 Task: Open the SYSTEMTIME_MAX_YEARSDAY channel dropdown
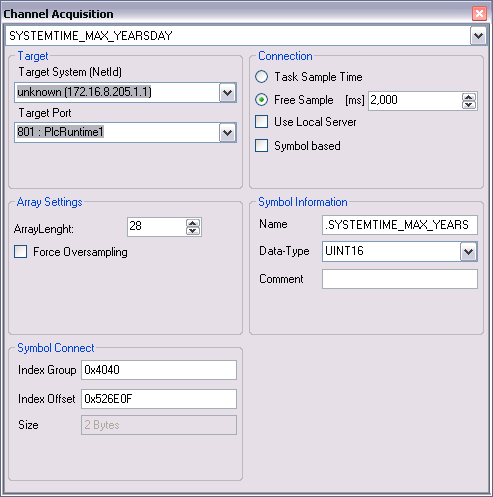[x=478, y=36]
